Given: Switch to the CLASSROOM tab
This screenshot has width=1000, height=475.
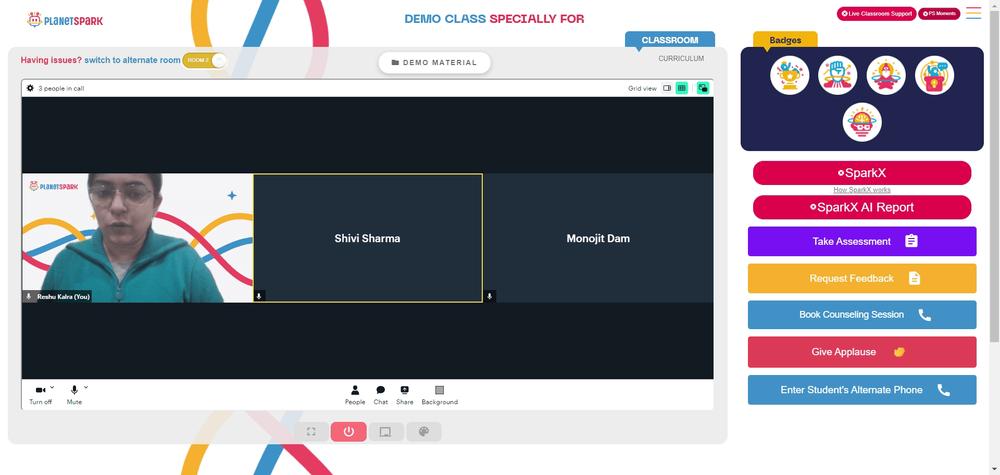Looking at the screenshot, I should coord(670,40).
